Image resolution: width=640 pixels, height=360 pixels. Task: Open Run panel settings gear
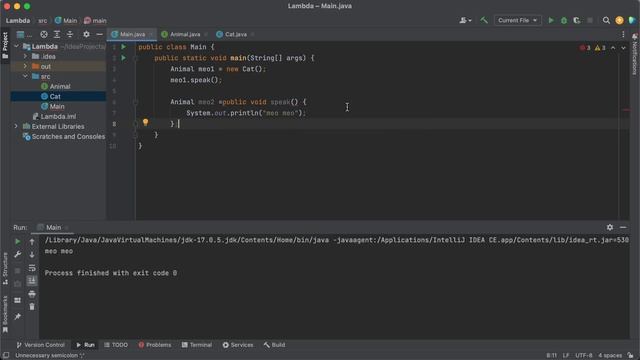[609, 227]
